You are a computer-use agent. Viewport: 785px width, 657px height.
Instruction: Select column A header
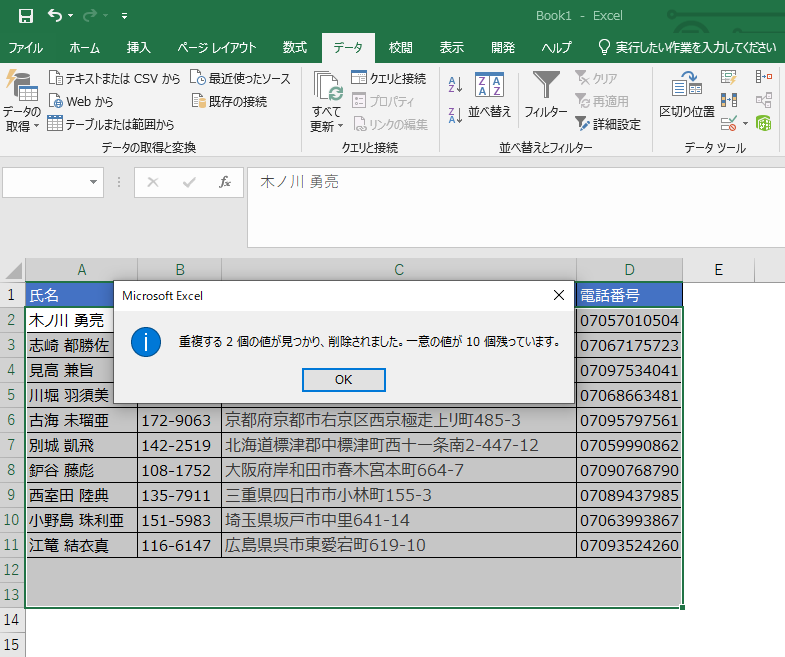point(82,270)
